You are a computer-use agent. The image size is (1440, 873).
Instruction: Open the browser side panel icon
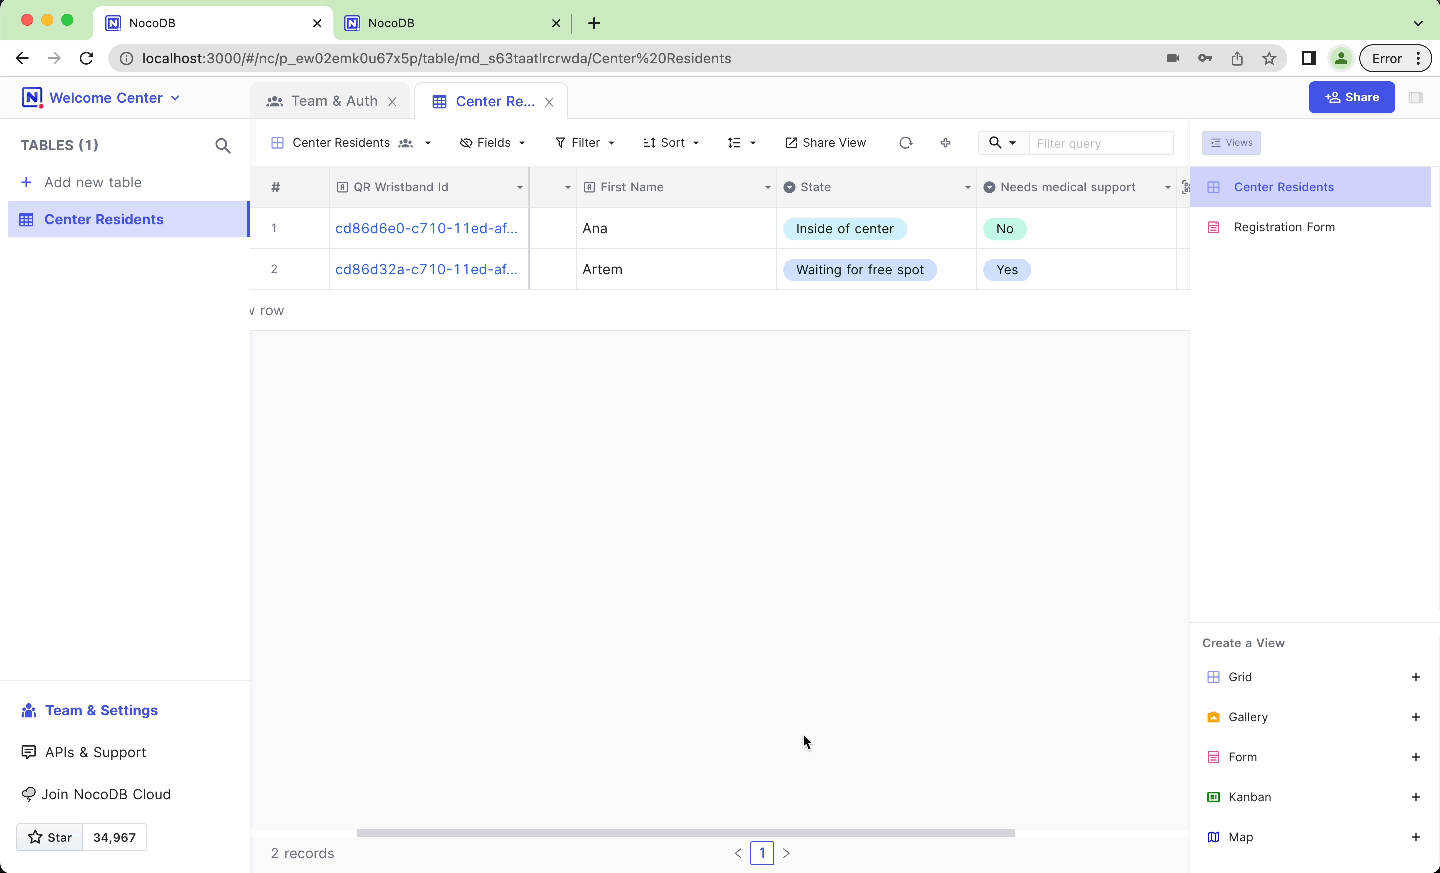[1308, 58]
